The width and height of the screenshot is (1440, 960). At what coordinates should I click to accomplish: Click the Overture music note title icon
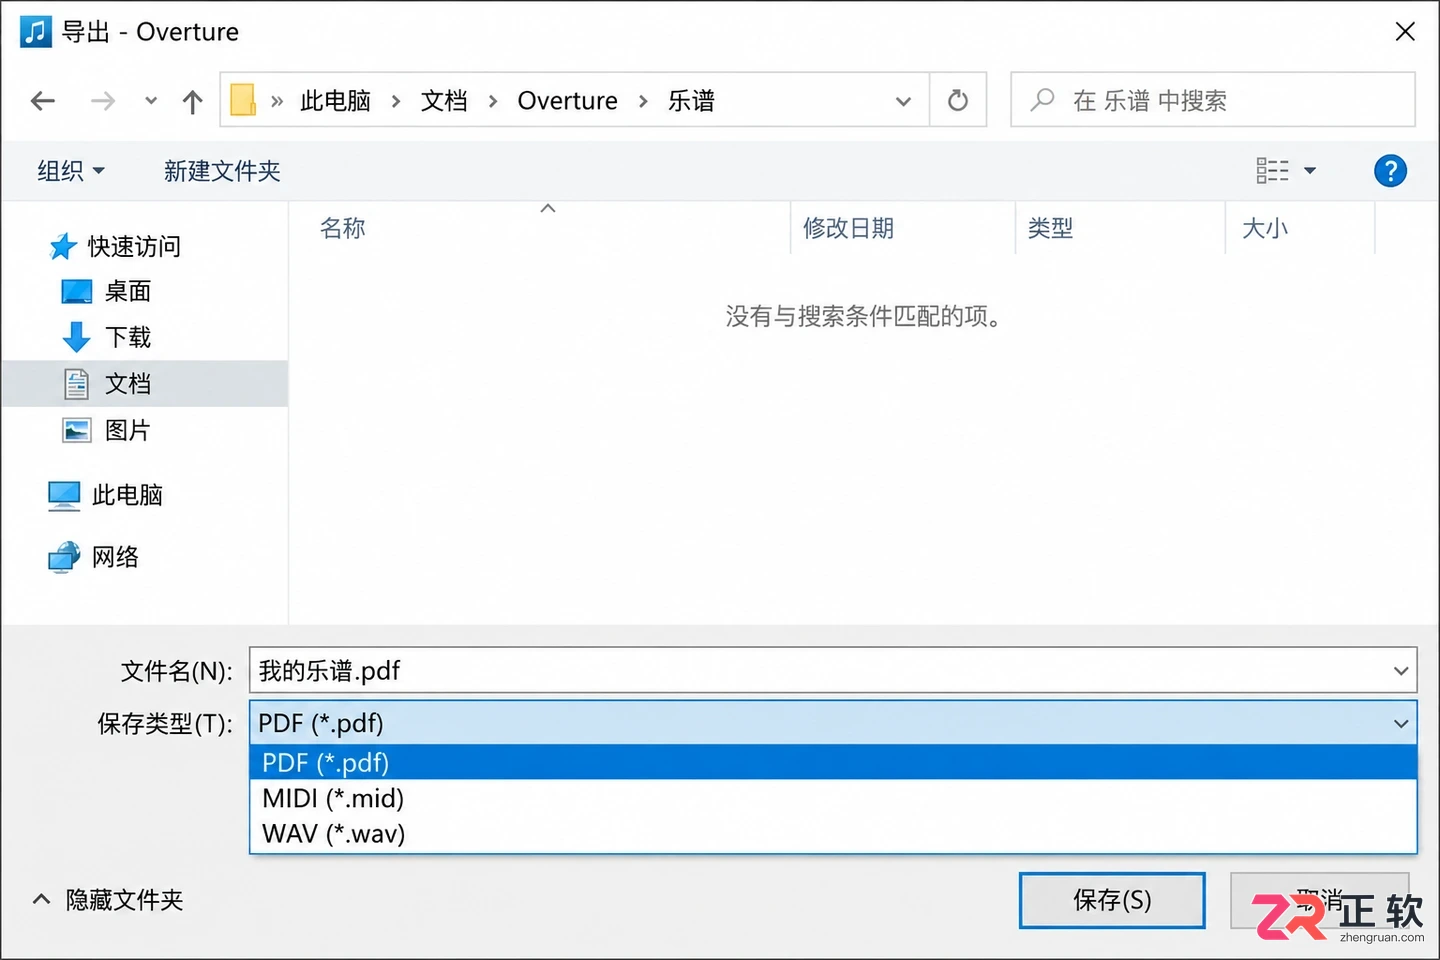click(x=36, y=31)
